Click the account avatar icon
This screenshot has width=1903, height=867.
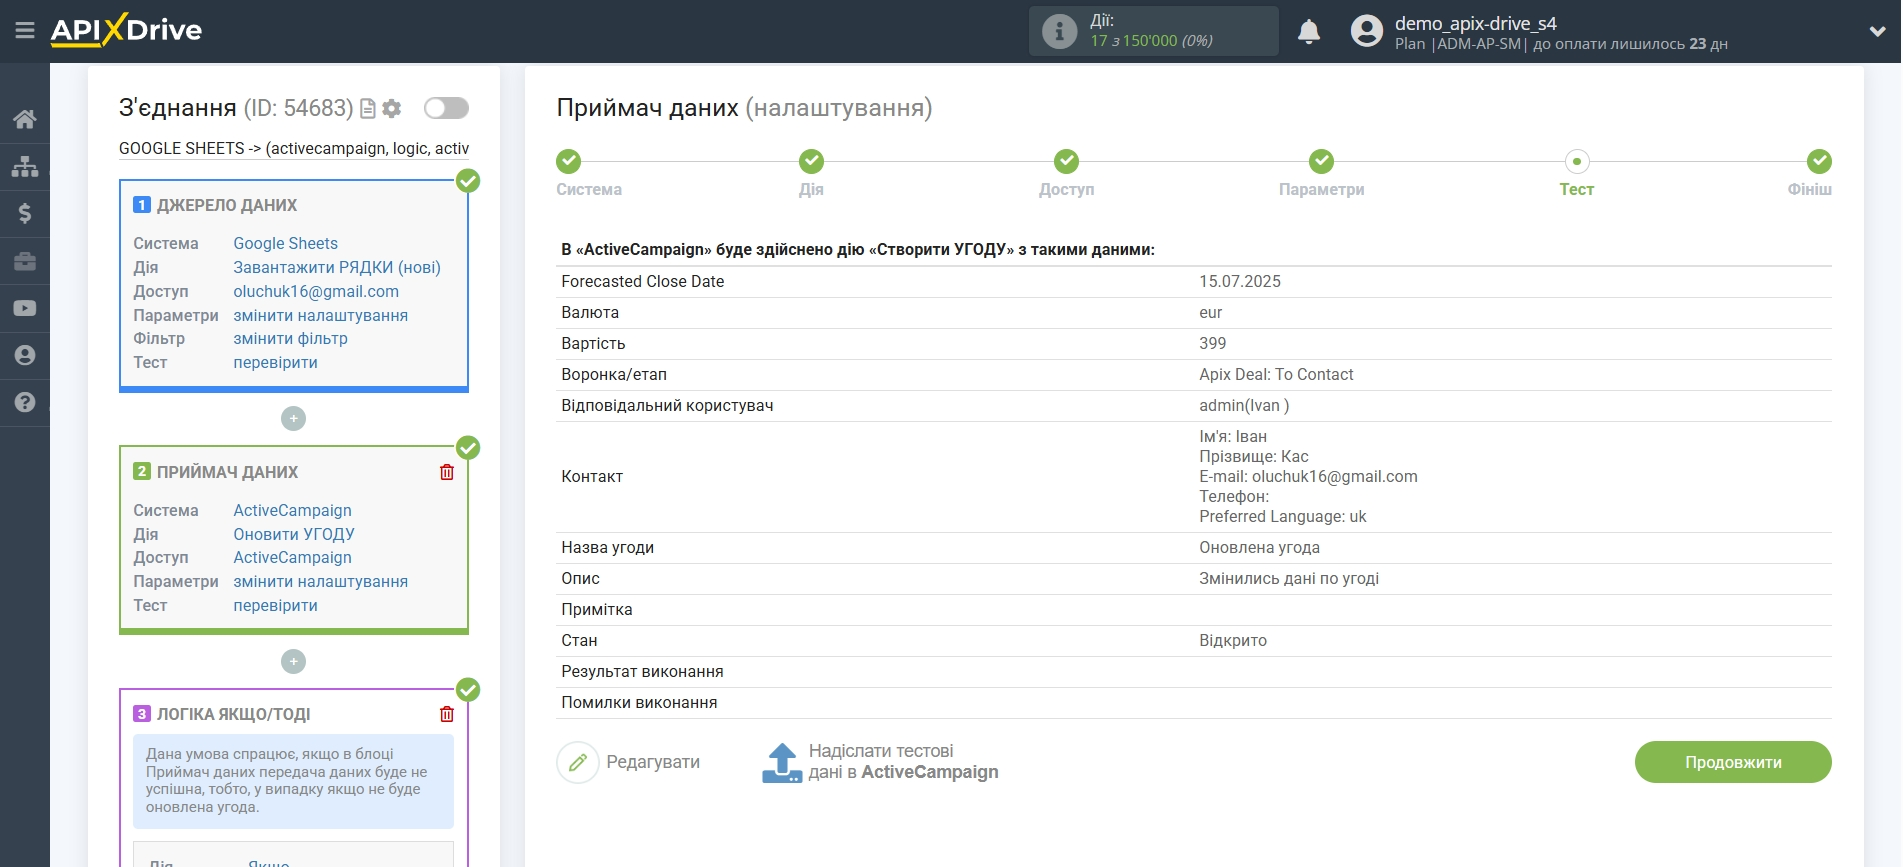(1367, 31)
